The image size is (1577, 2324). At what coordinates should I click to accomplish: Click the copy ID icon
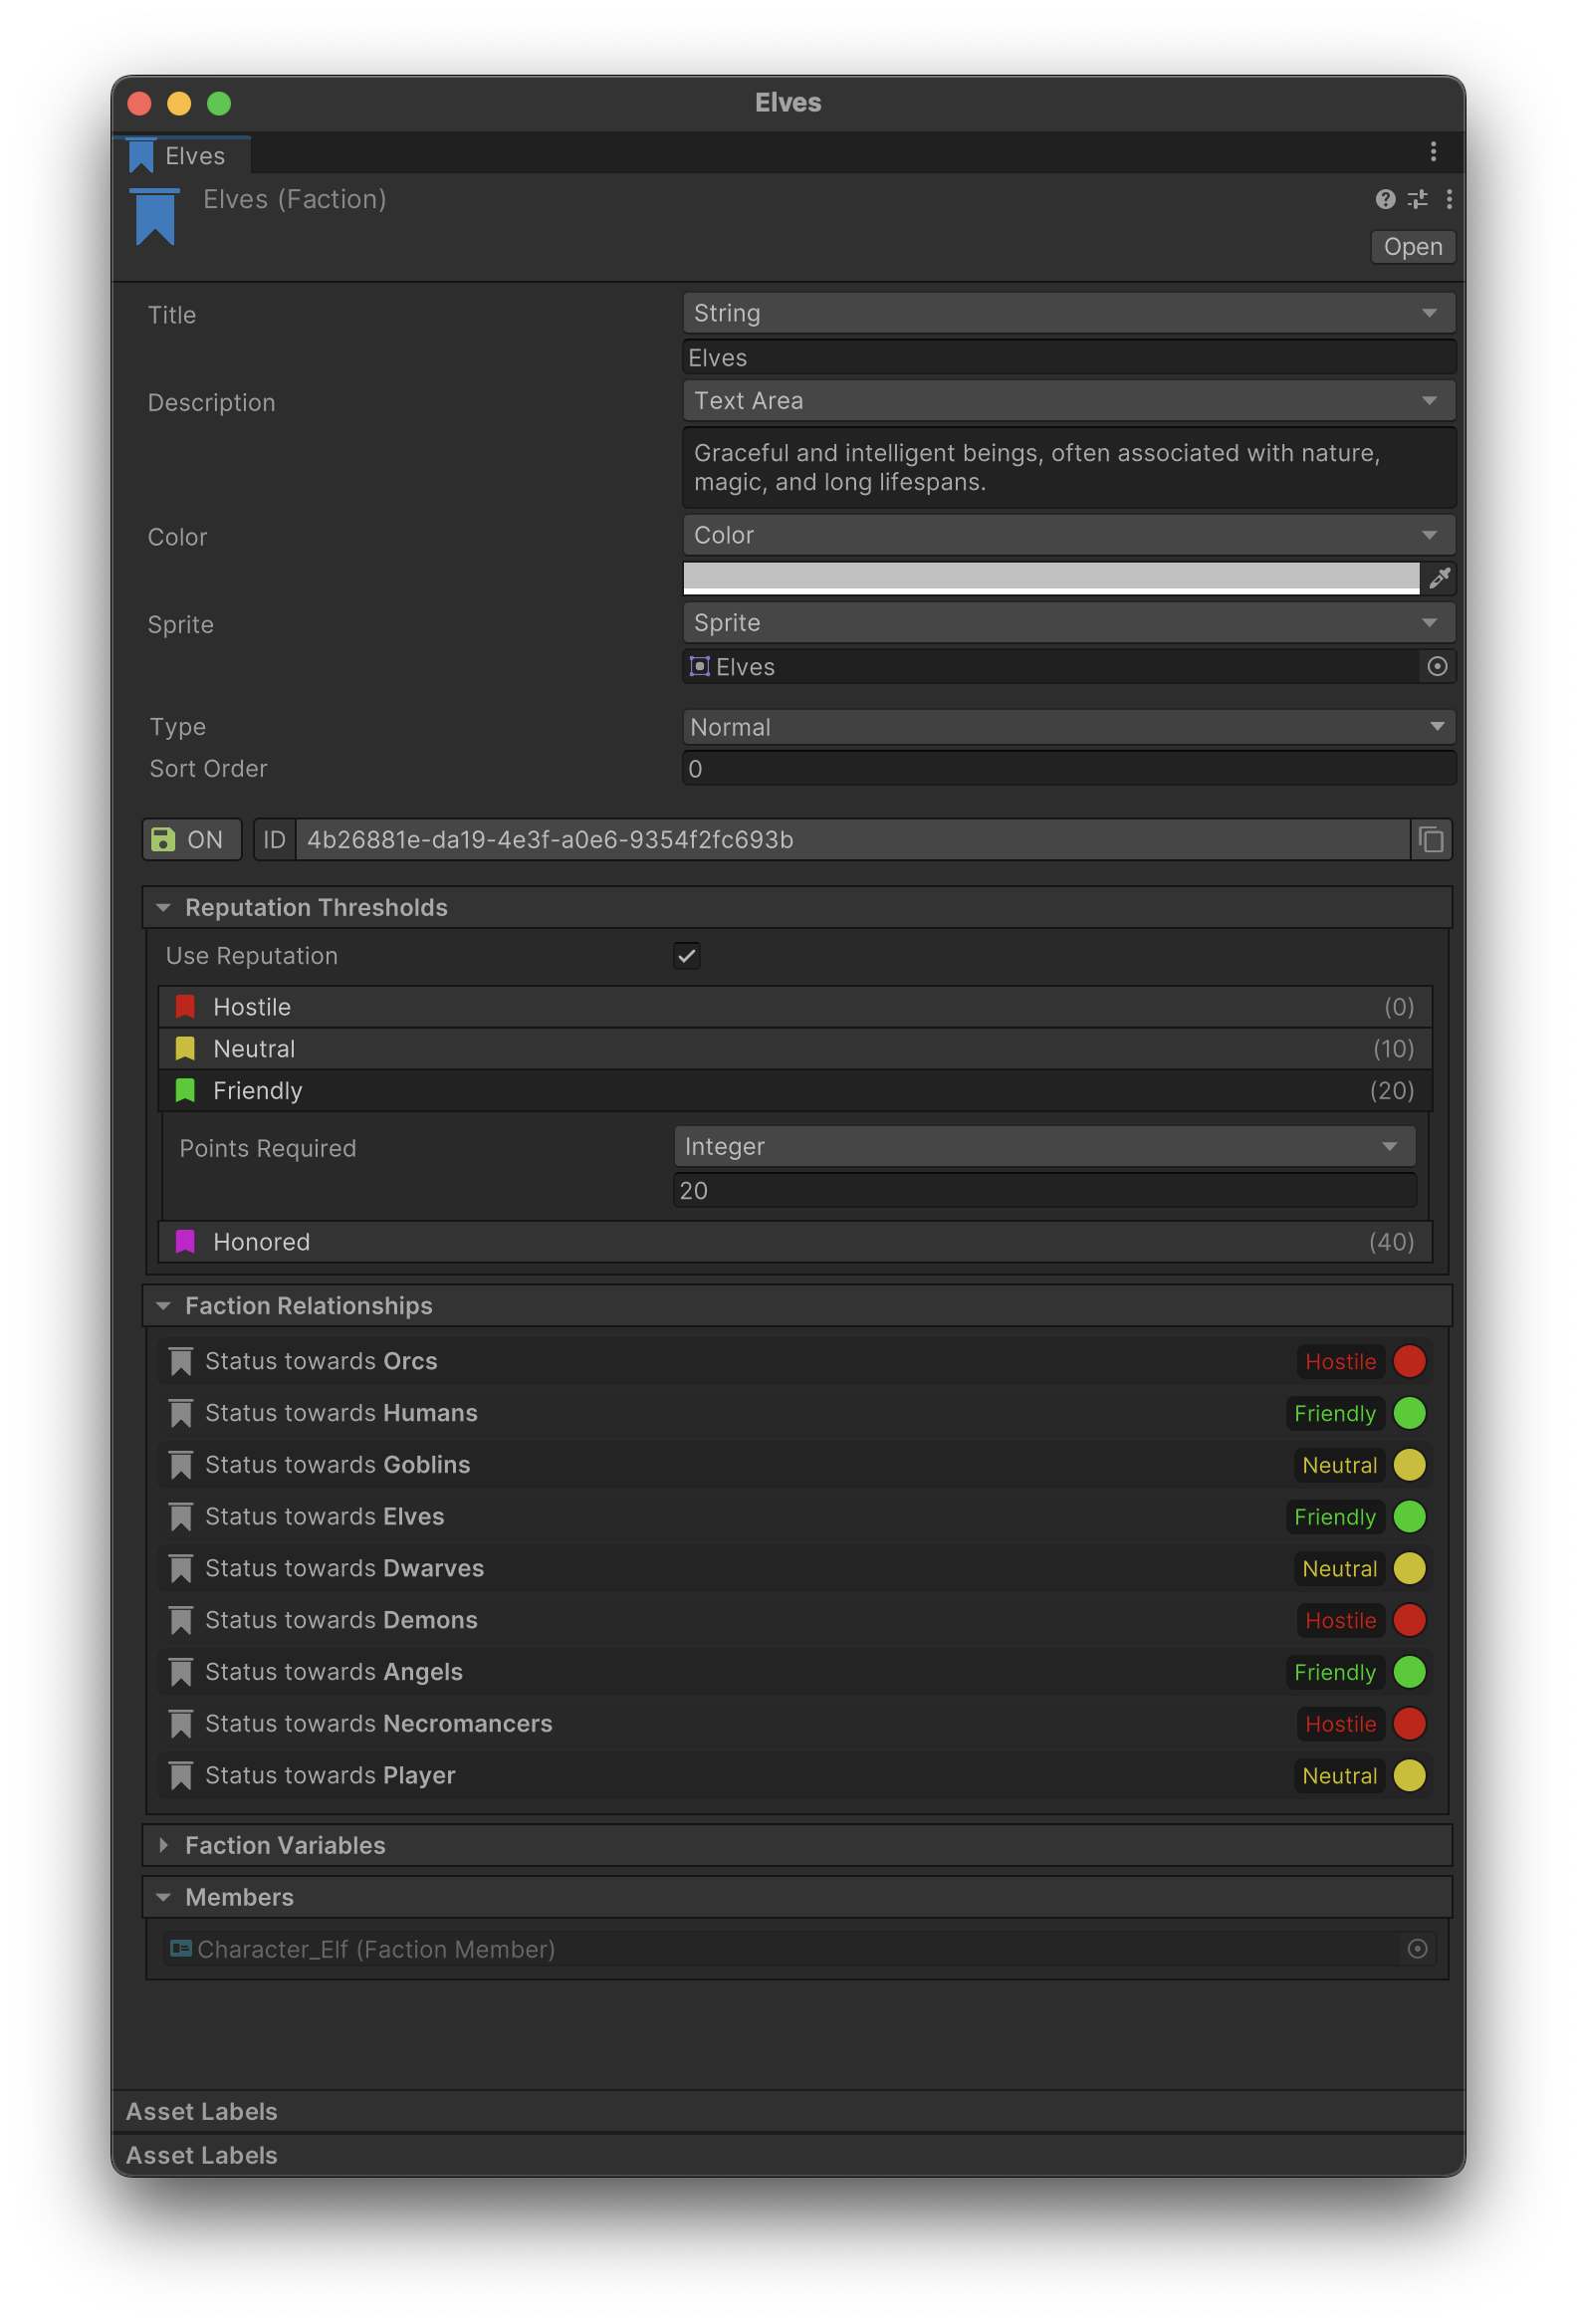coord(1430,840)
